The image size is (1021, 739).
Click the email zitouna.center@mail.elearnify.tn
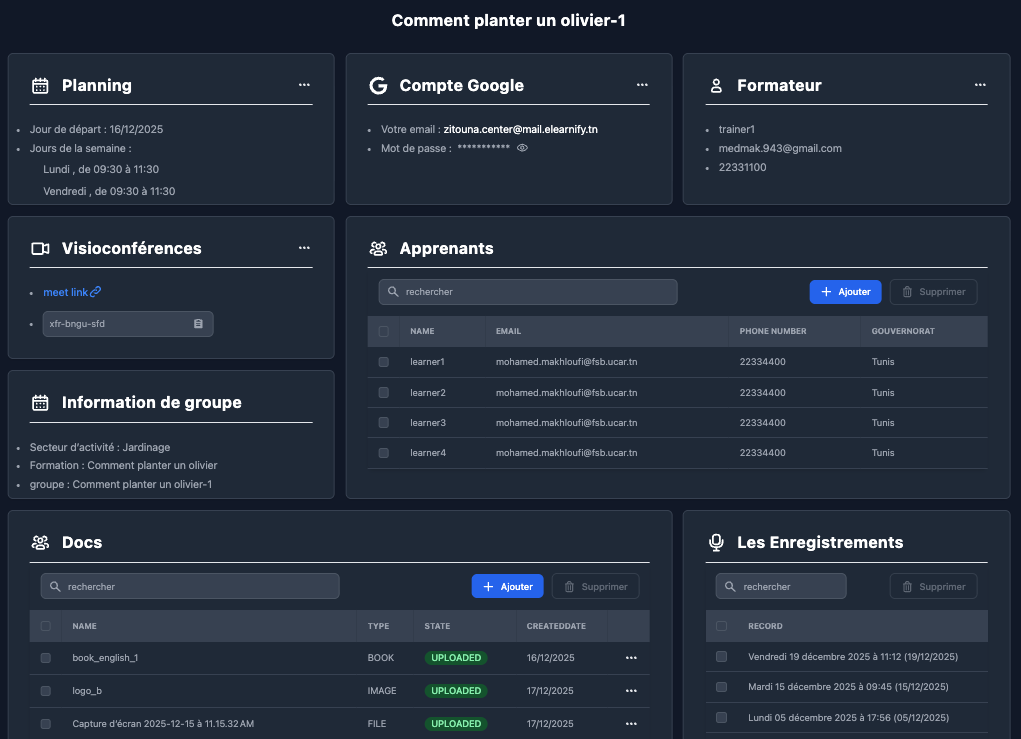520,129
